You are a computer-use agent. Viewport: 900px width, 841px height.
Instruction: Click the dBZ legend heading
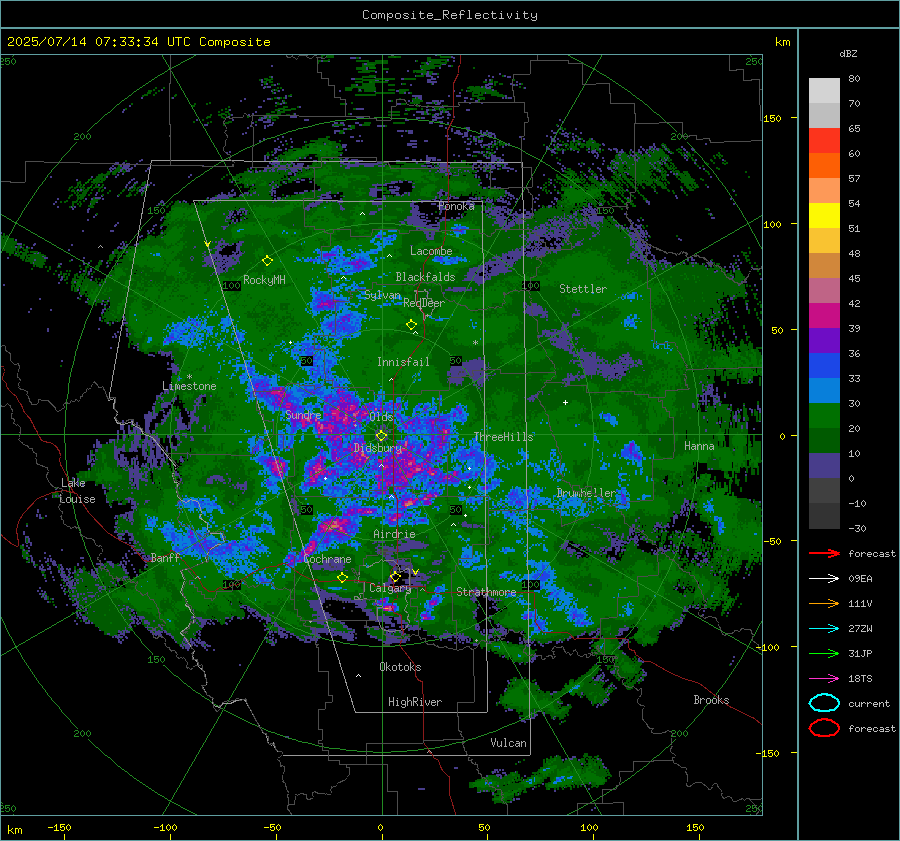click(x=848, y=54)
